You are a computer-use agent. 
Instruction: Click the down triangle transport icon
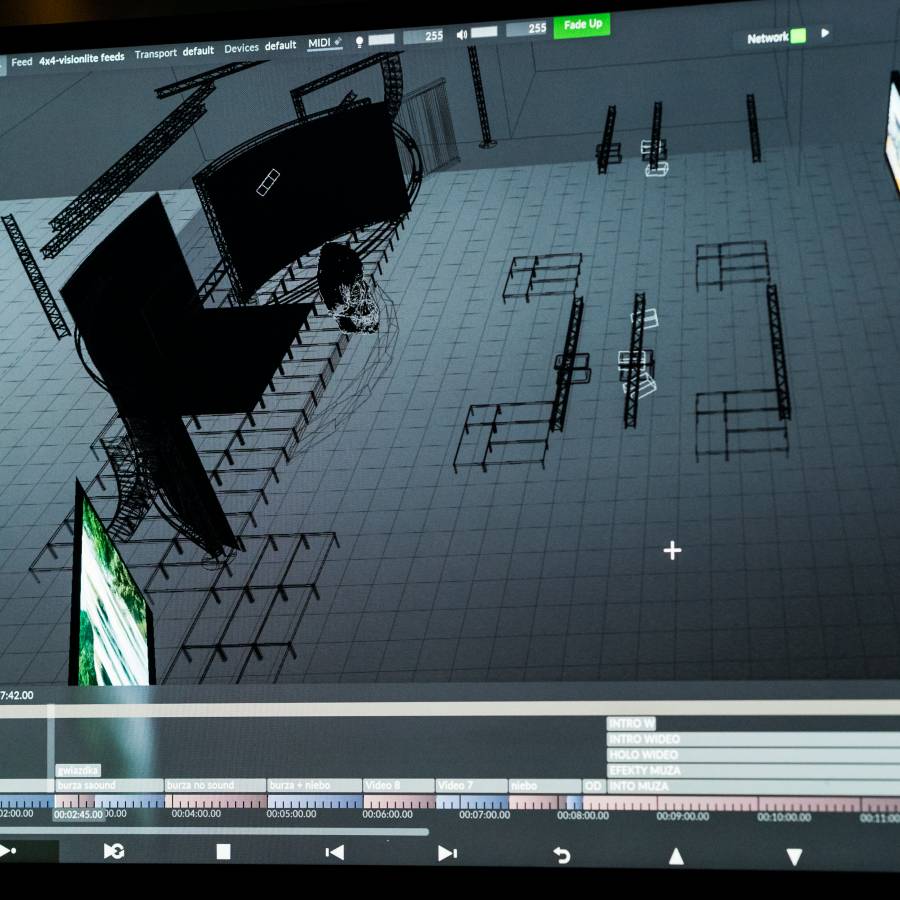point(794,857)
